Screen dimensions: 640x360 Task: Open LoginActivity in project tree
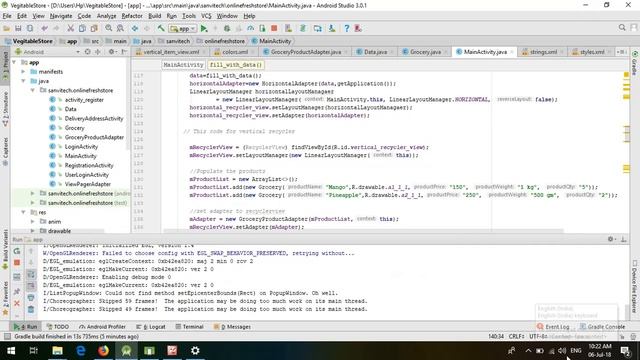point(81,147)
